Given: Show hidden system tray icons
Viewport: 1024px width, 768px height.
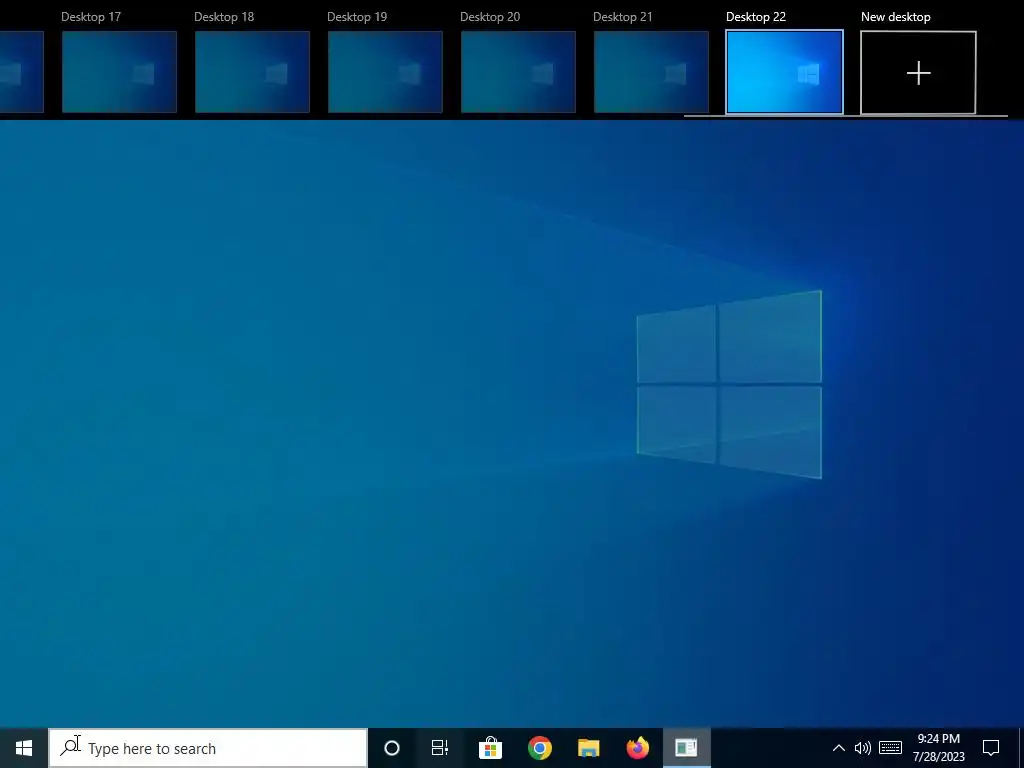Looking at the screenshot, I should [x=839, y=748].
